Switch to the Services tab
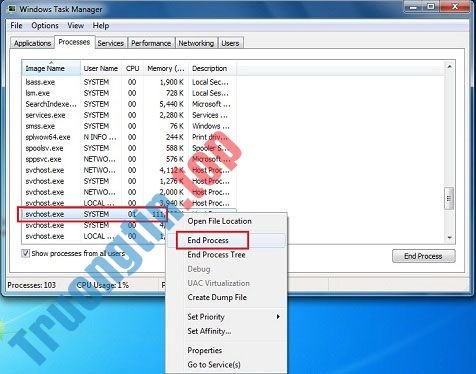 pyautogui.click(x=111, y=43)
